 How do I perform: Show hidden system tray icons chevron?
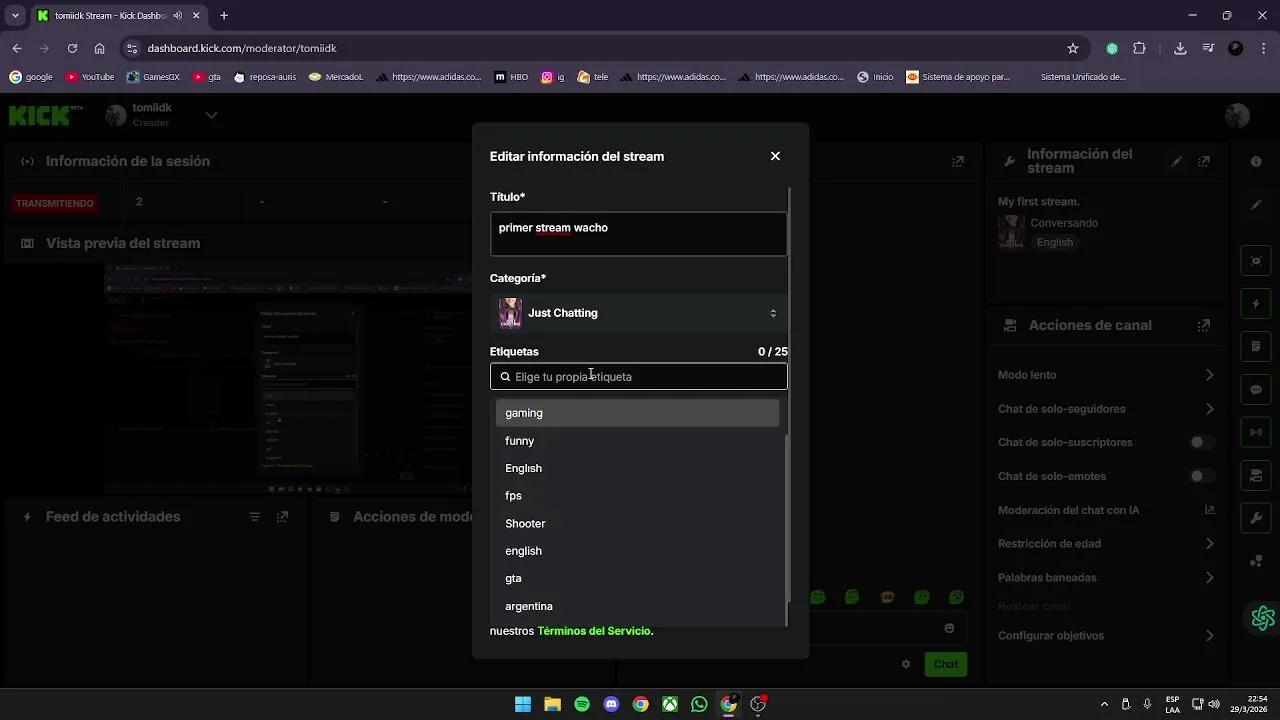(1104, 704)
